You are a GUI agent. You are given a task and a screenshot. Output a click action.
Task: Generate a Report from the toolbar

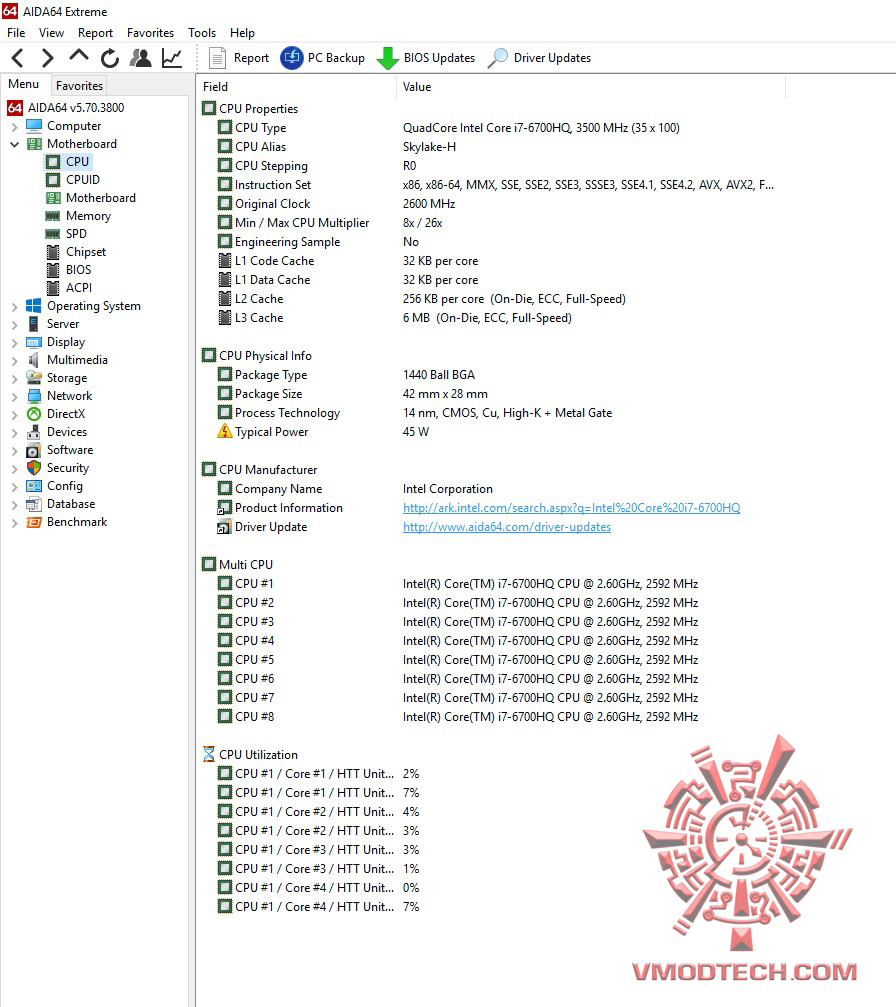coord(239,58)
